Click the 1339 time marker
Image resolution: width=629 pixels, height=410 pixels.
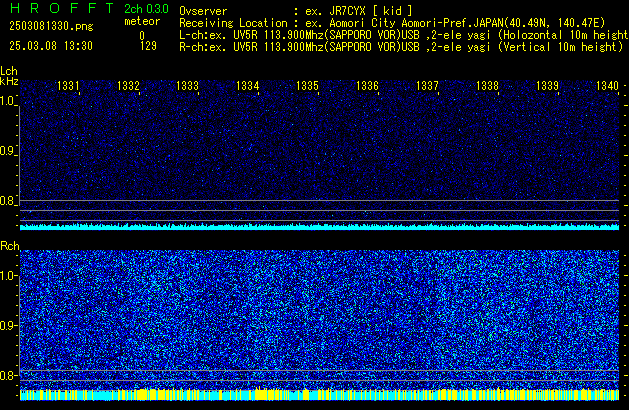point(548,86)
